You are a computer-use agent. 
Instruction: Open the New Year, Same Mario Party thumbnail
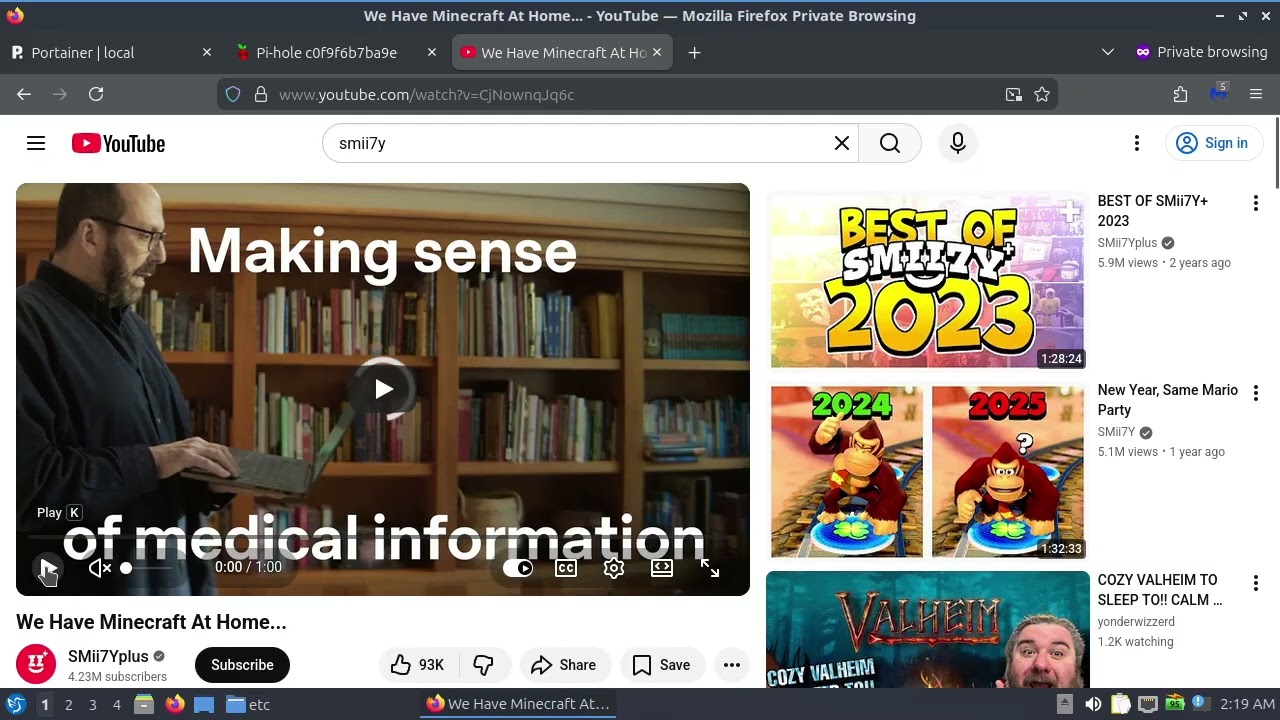click(x=927, y=471)
